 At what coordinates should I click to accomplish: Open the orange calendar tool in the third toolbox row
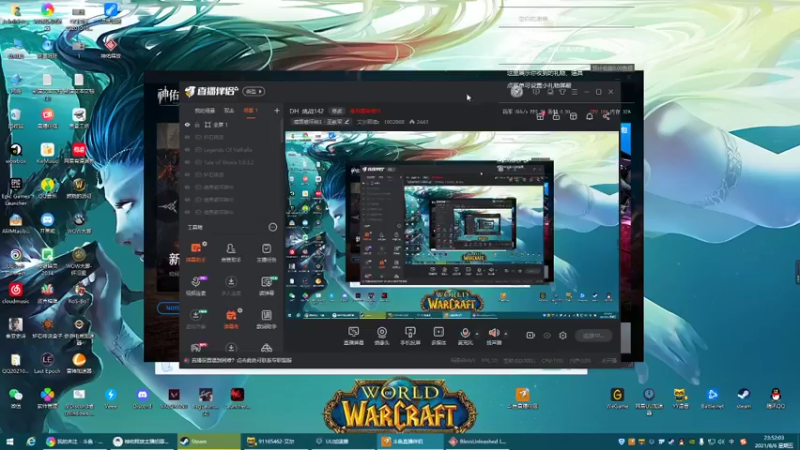(x=231, y=319)
